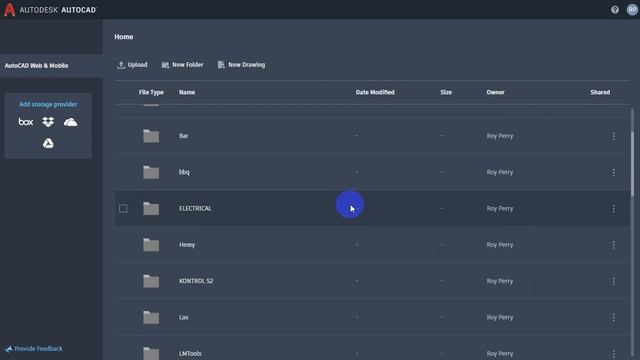Image resolution: width=640 pixels, height=360 pixels.
Task: Click the Home breadcrumb
Action: (124, 37)
